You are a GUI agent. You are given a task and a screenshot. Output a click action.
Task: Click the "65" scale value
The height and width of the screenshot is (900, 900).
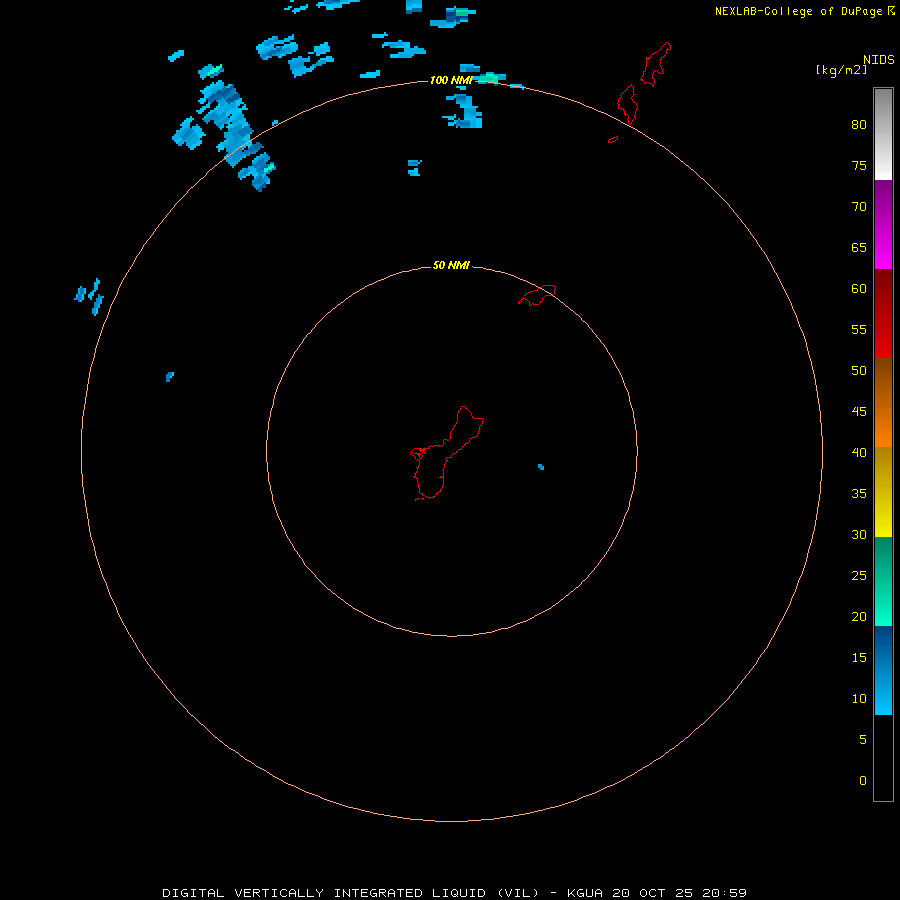[x=859, y=248]
